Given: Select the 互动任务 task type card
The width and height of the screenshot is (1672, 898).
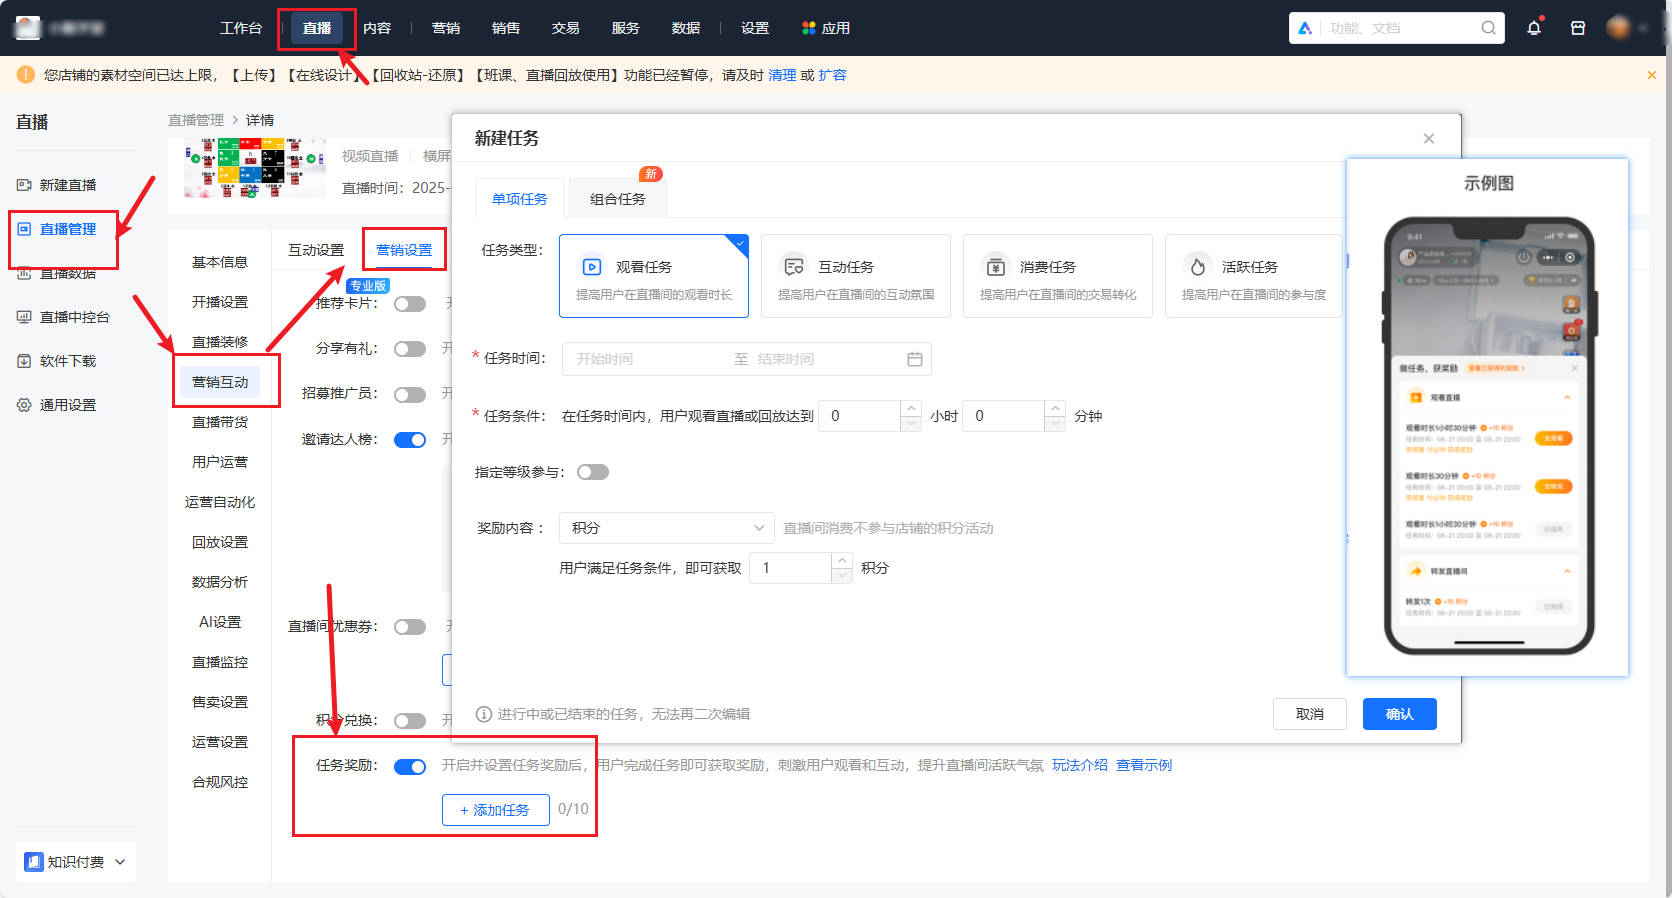Looking at the screenshot, I should pos(855,277).
